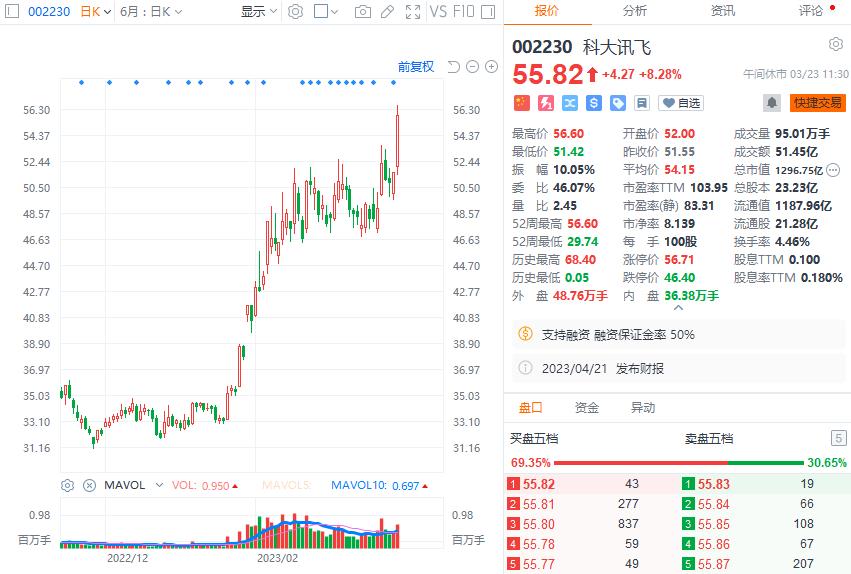Click the blue dollar sign icon
Screen dimensions: 851x574
tap(594, 103)
